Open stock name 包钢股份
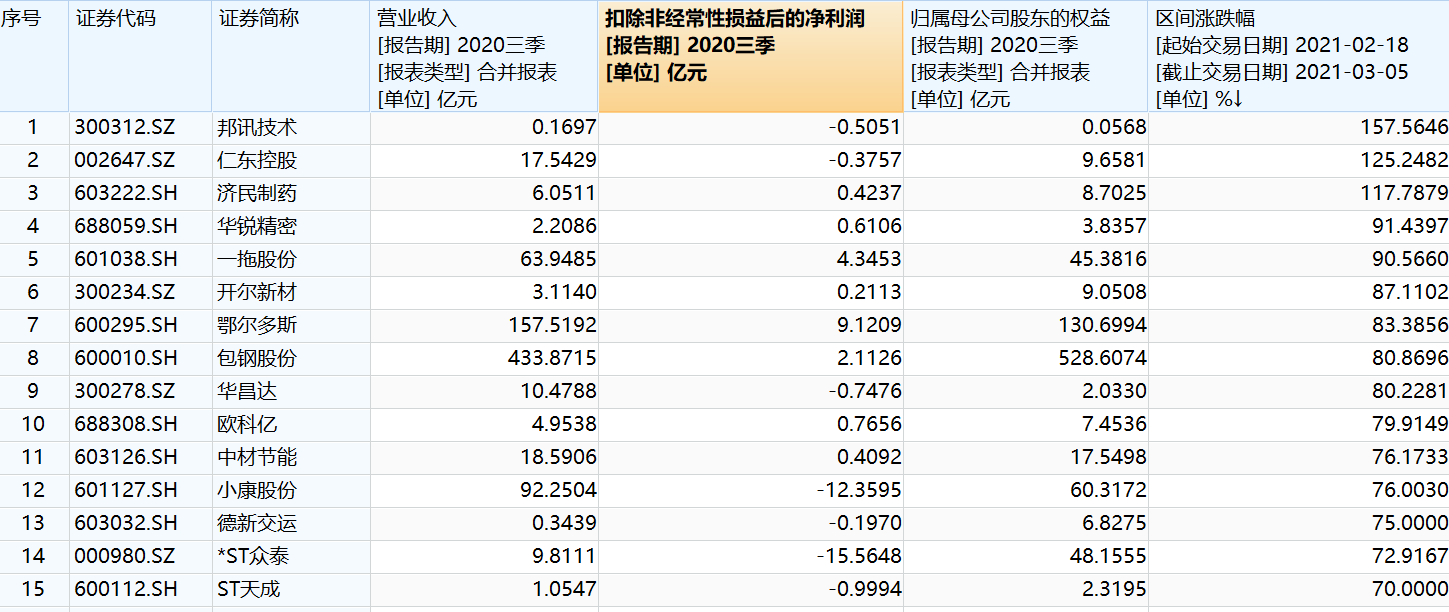 tap(257, 359)
